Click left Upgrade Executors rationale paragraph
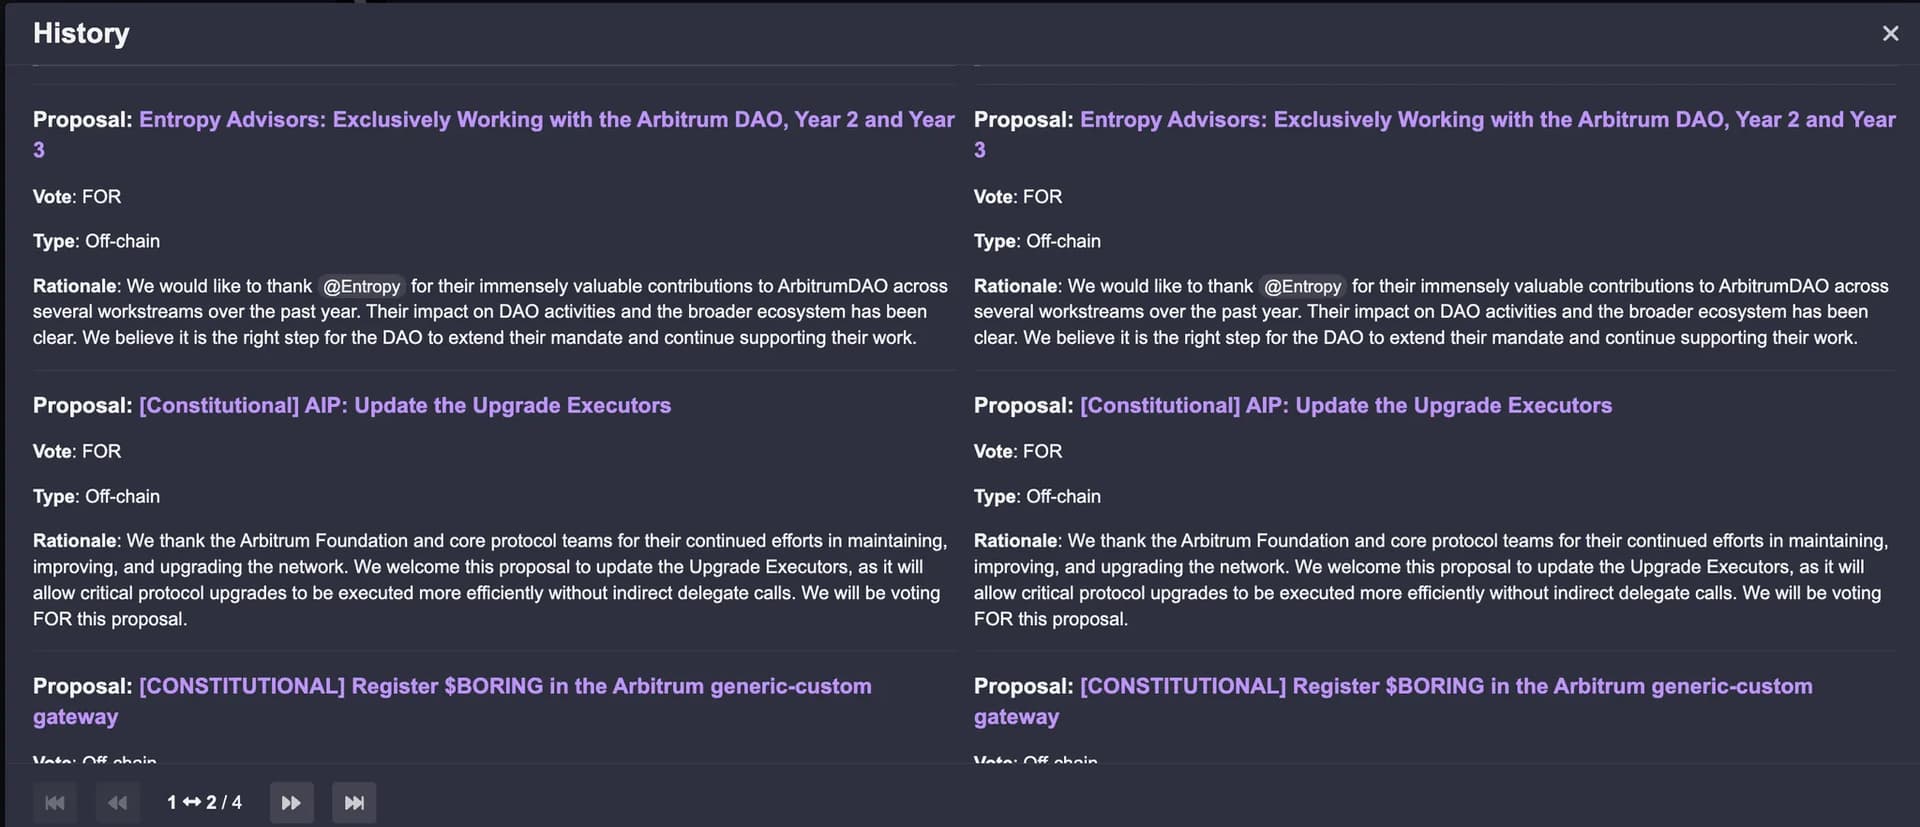The width and height of the screenshot is (1920, 827). point(490,580)
